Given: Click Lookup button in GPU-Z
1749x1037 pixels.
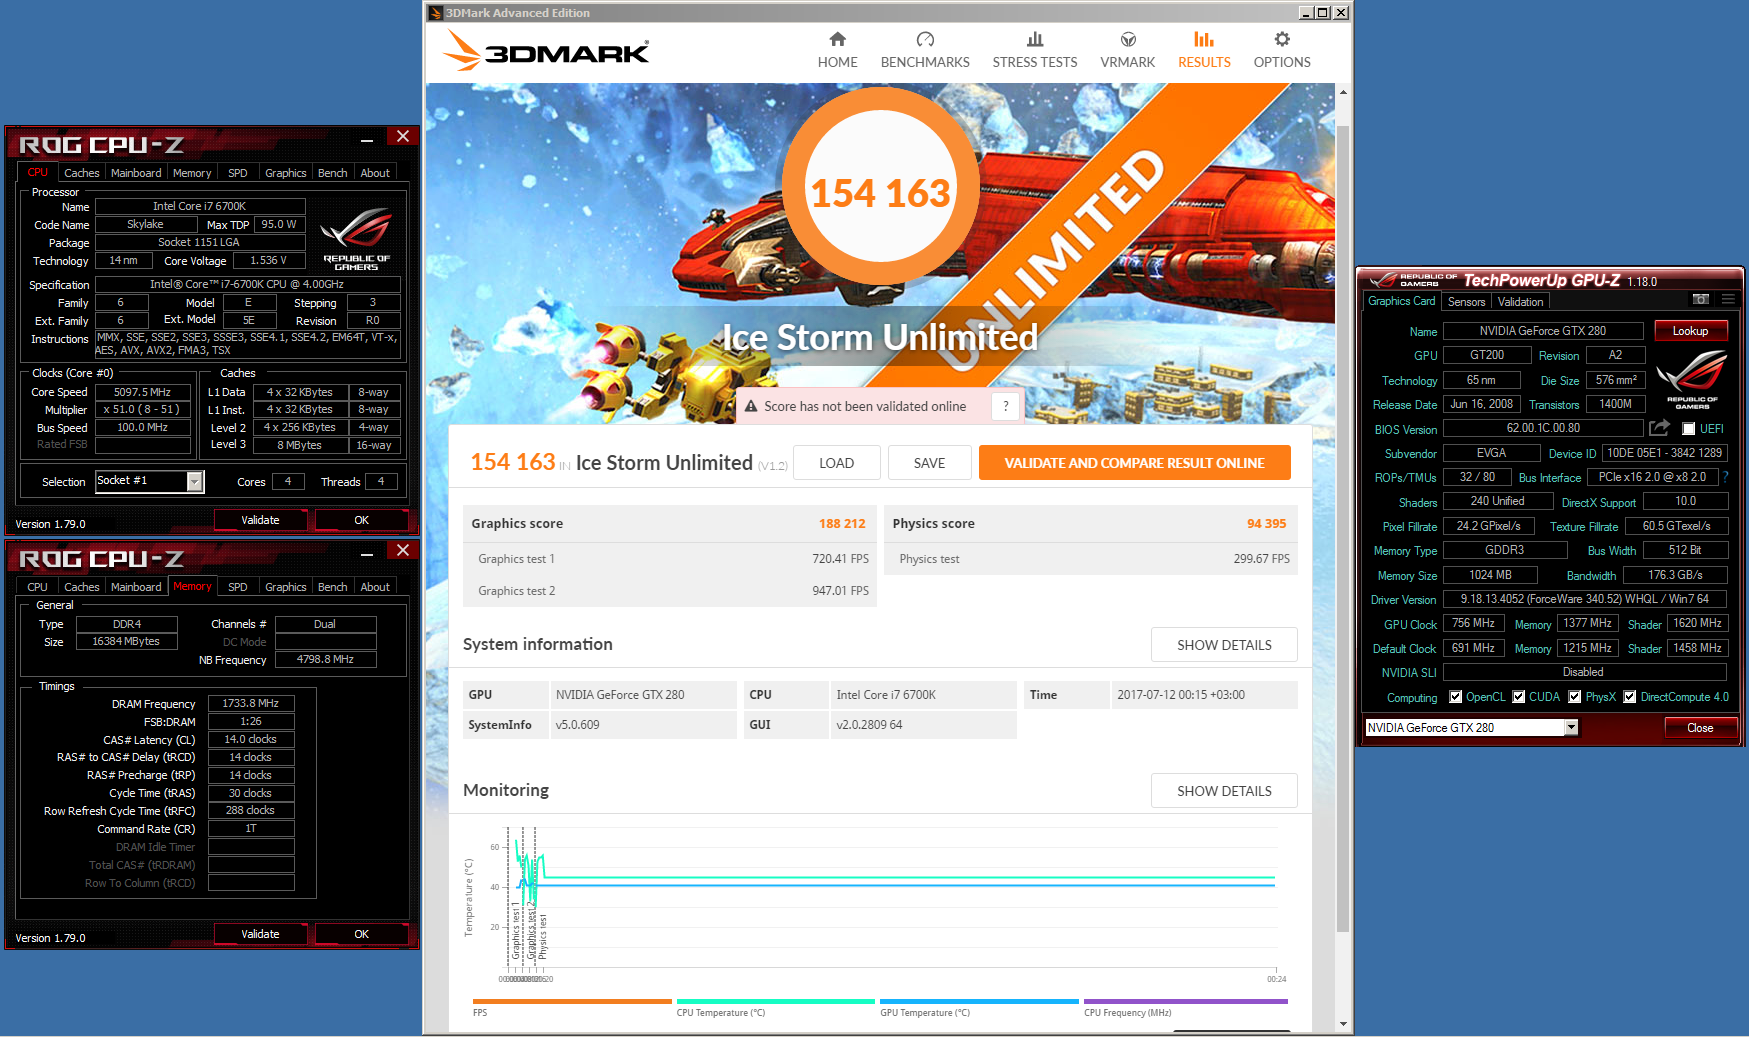Looking at the screenshot, I should (1690, 331).
